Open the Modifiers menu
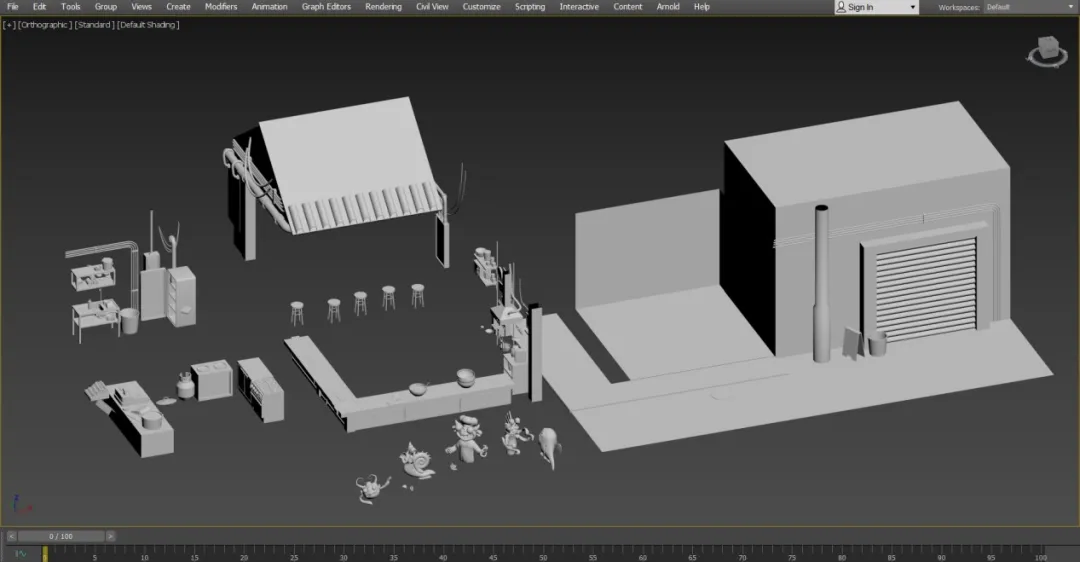The width and height of the screenshot is (1080, 562). pyautogui.click(x=221, y=7)
